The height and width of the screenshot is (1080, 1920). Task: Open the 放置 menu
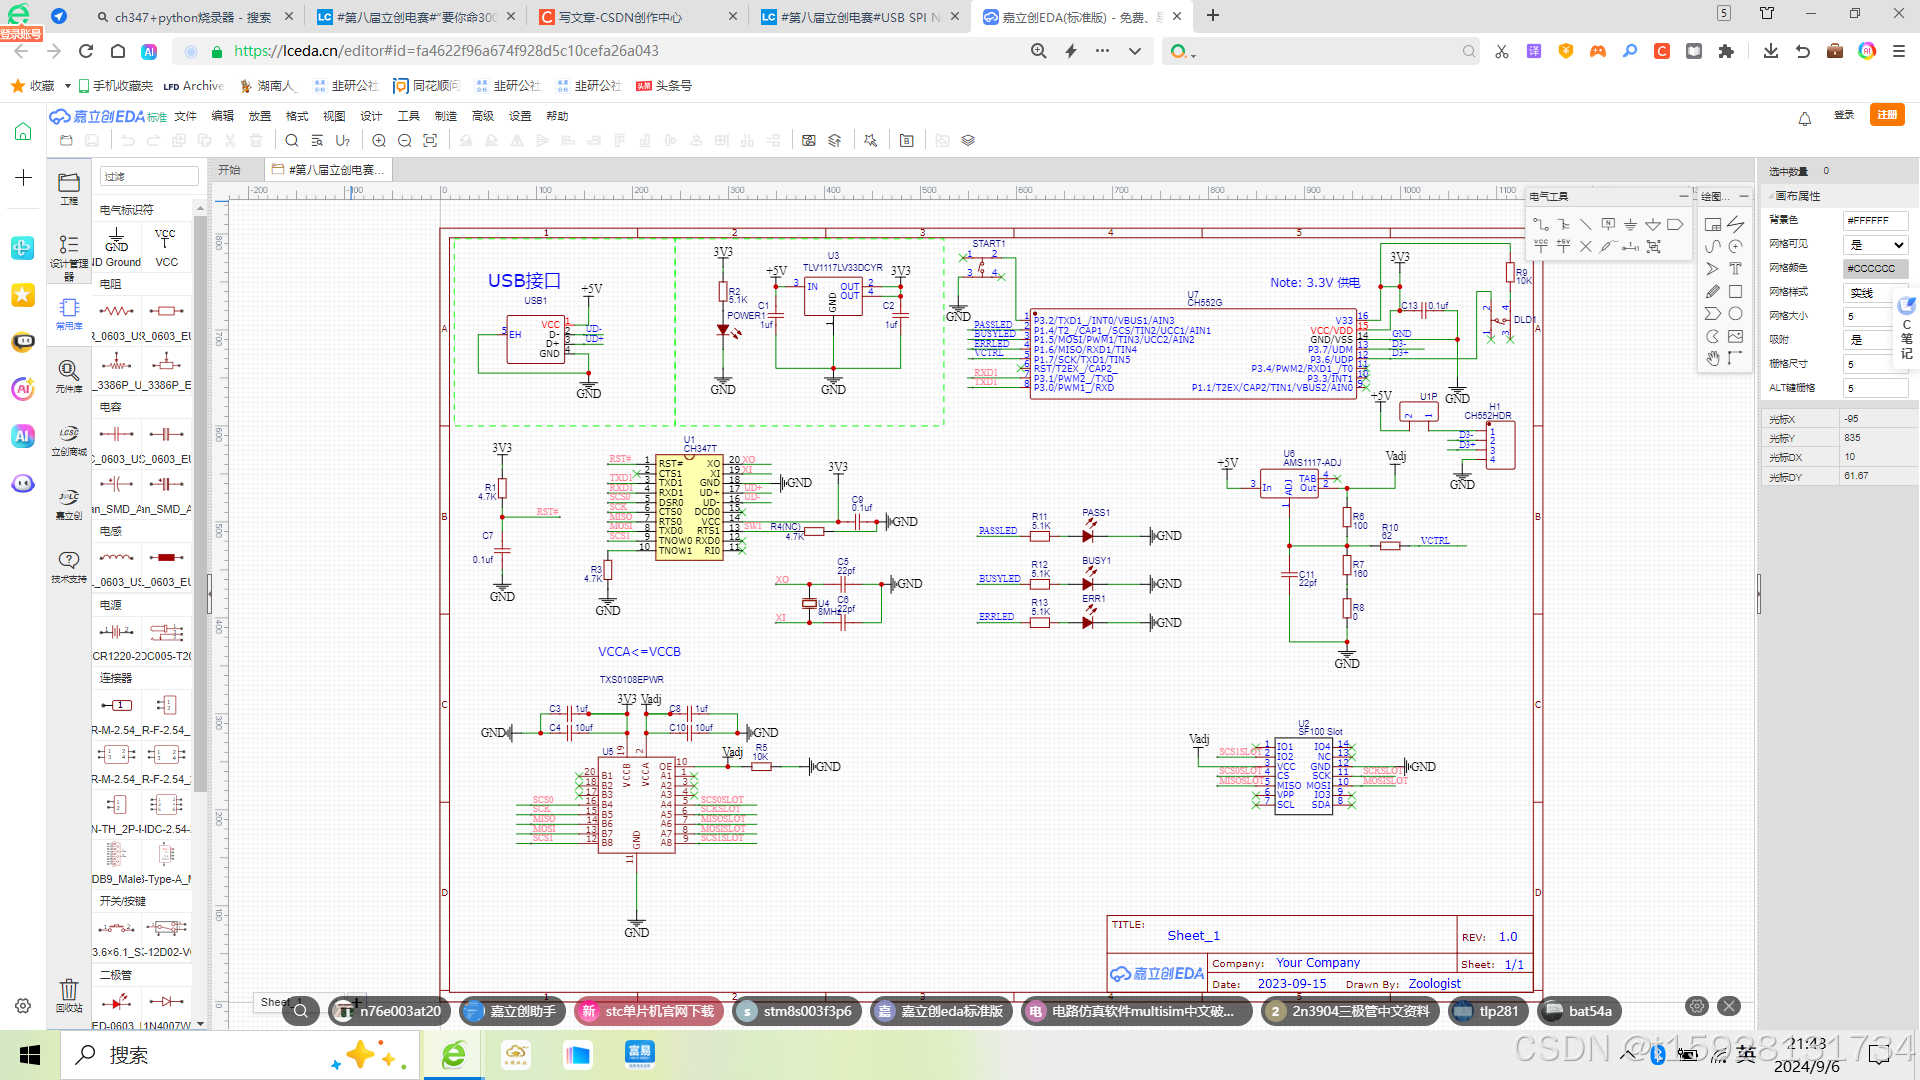(260, 116)
